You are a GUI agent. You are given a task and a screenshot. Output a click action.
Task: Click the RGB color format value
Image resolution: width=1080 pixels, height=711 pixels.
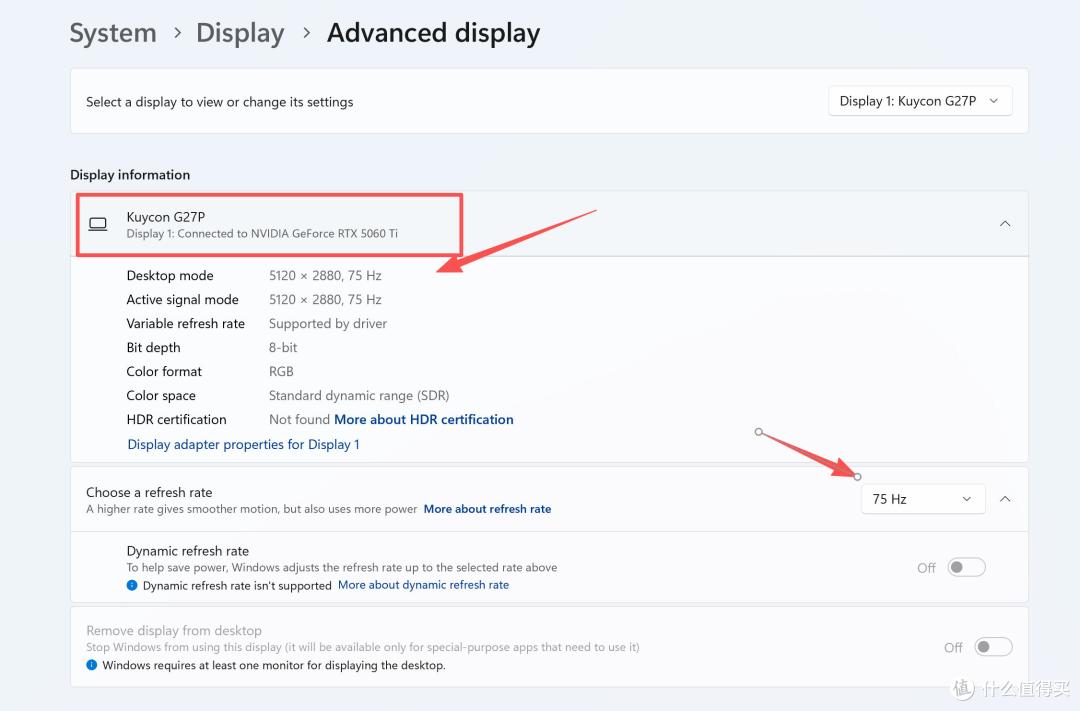[x=281, y=371]
